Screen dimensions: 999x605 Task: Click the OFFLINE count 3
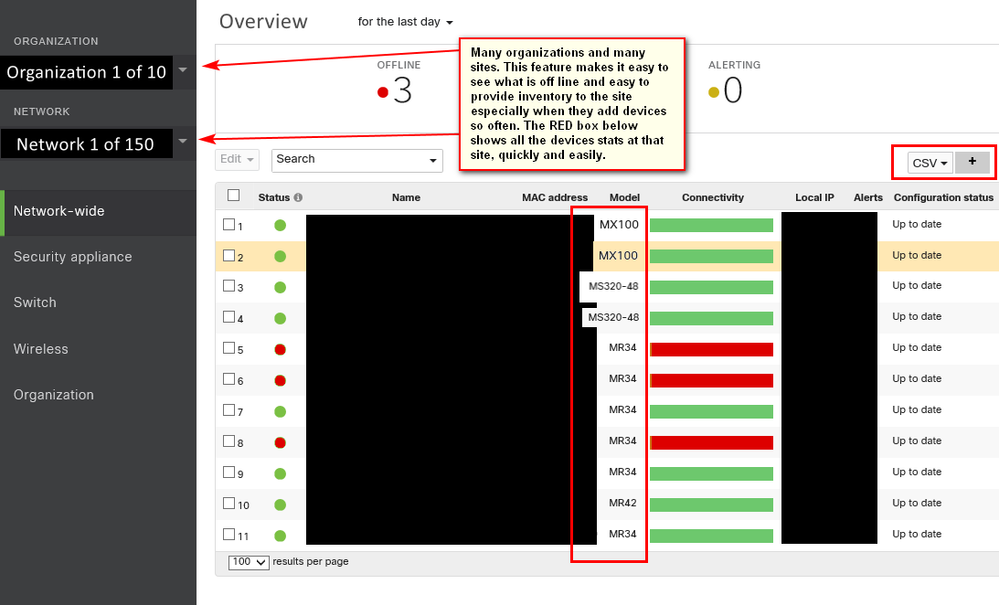[403, 90]
